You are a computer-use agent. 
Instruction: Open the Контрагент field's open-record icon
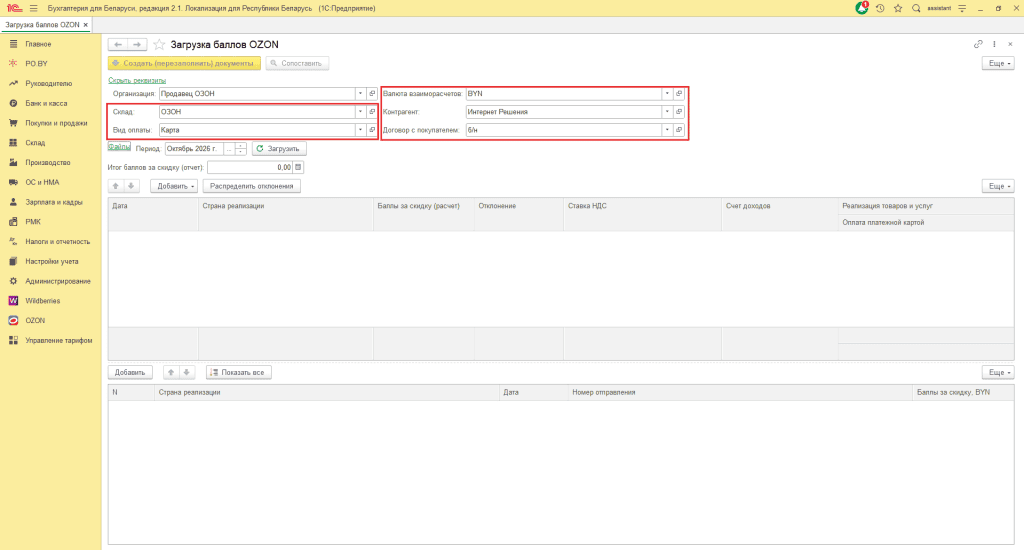point(679,112)
